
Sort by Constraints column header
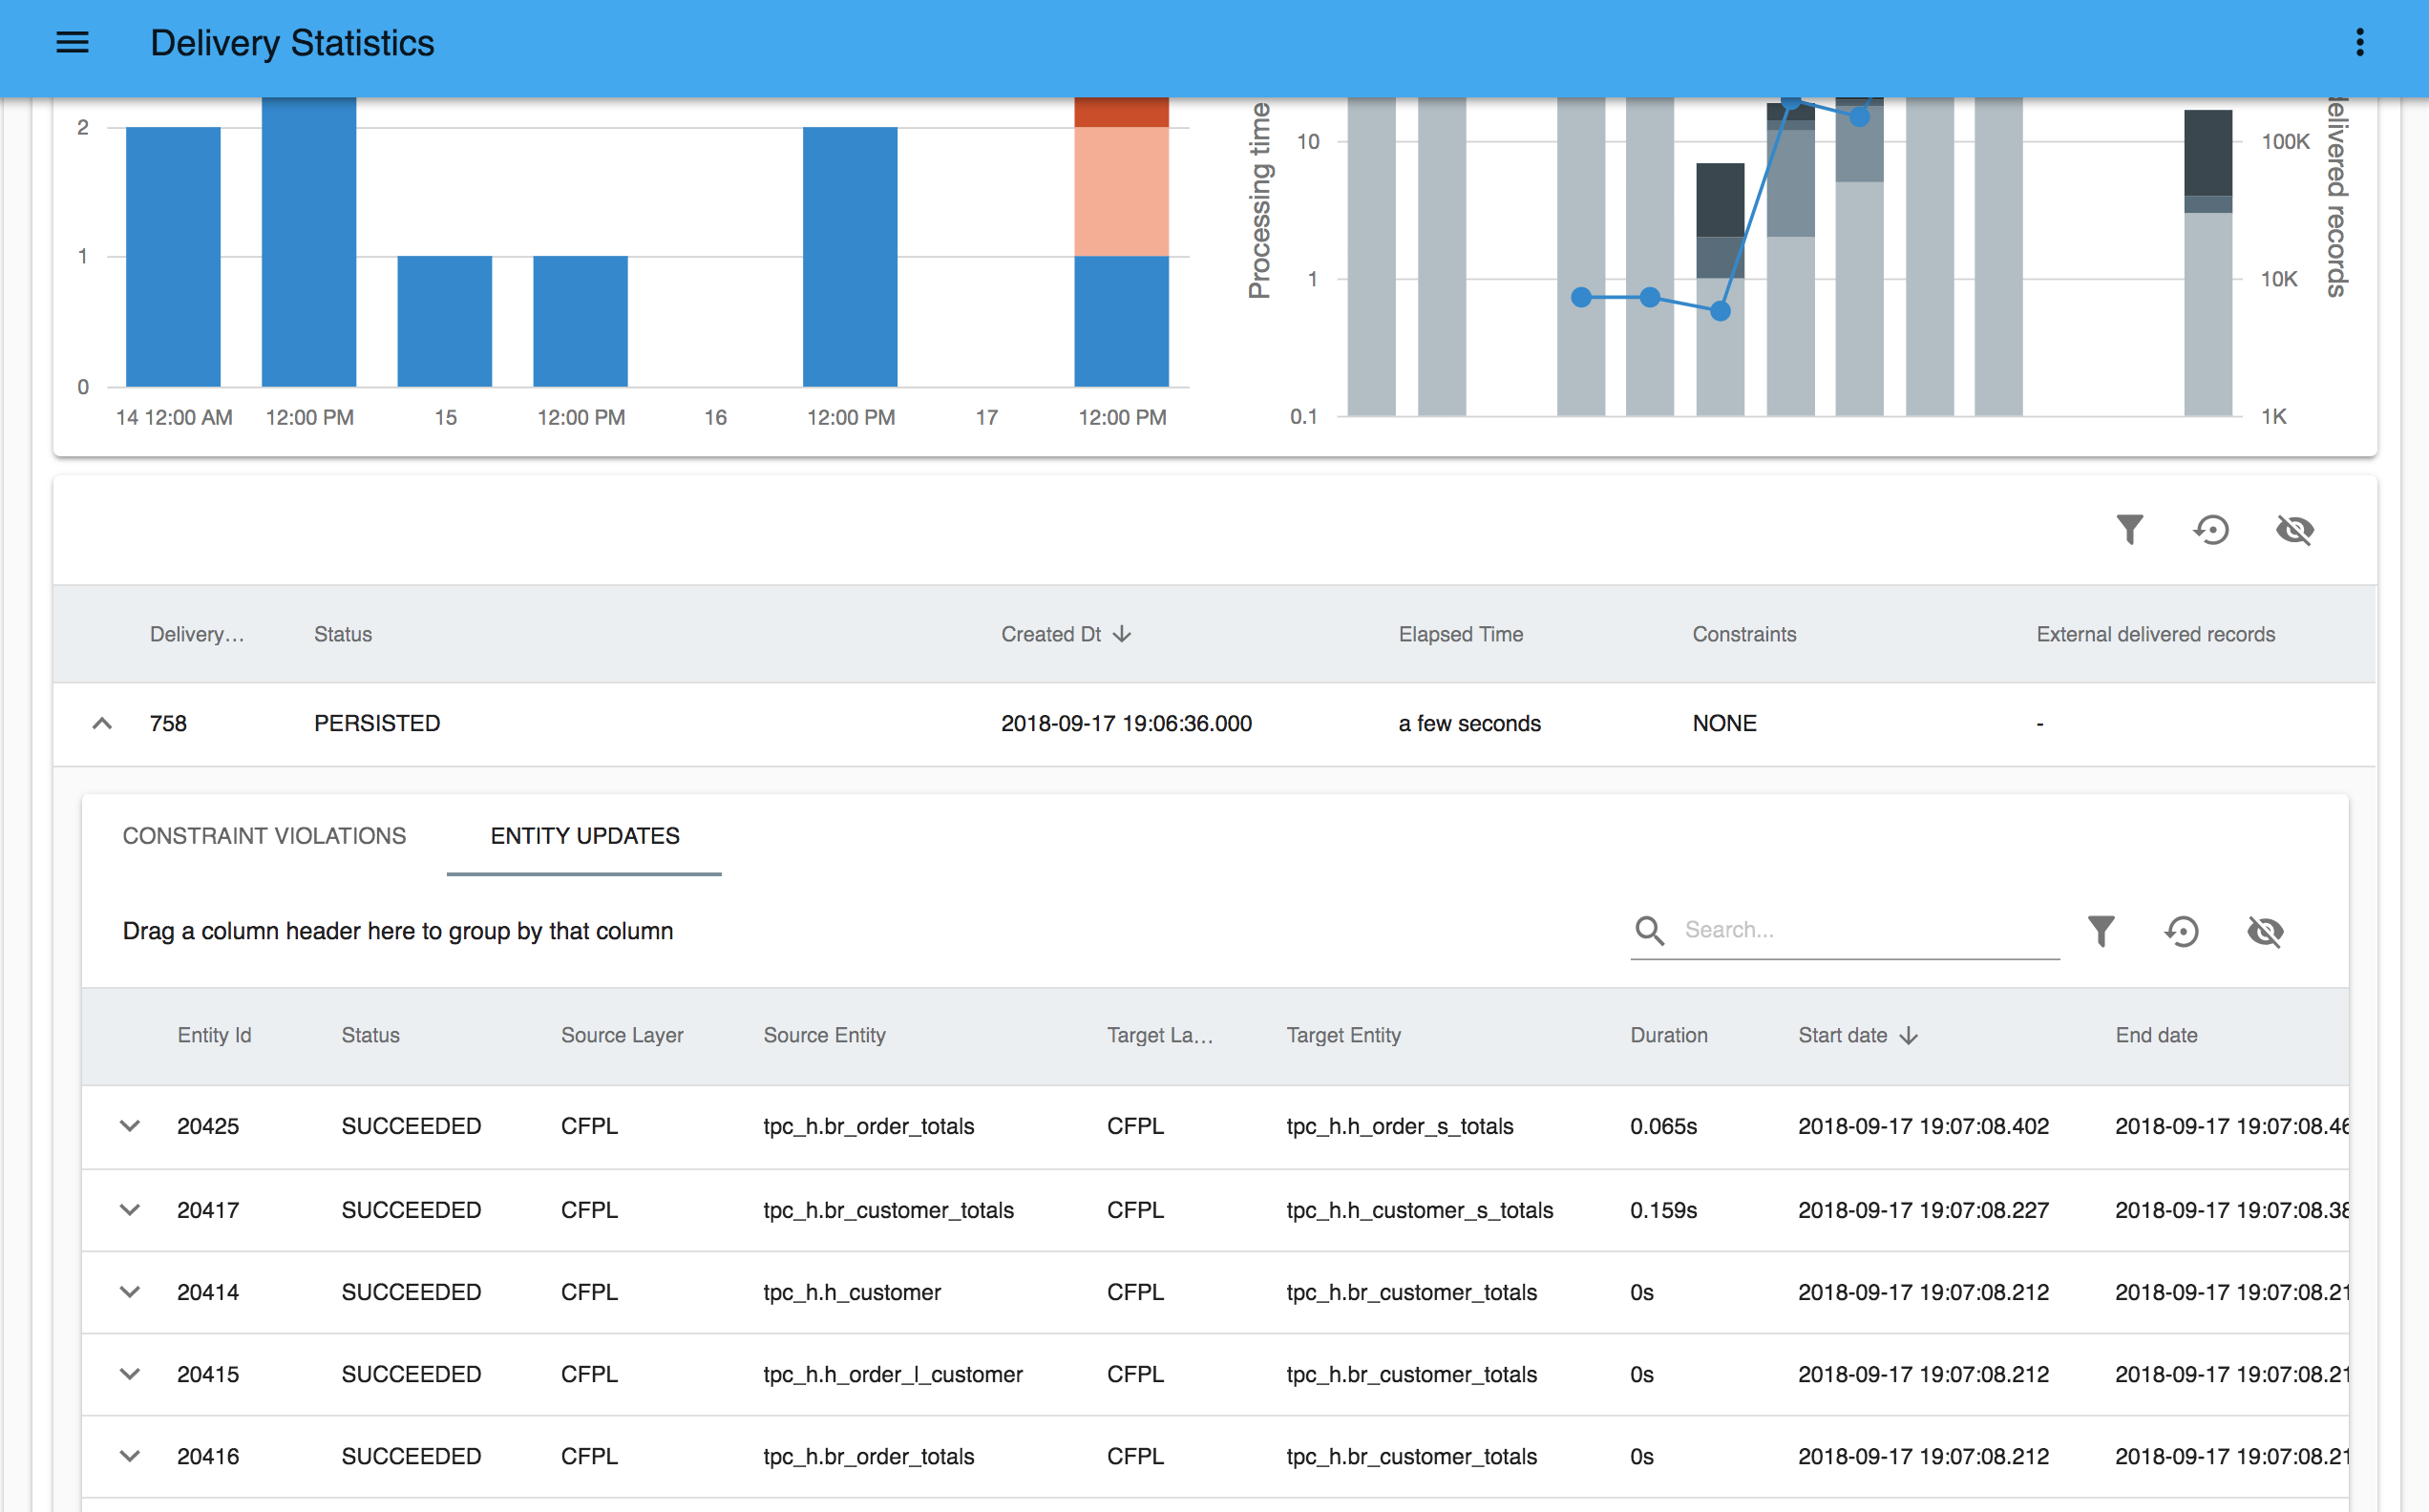[1744, 634]
